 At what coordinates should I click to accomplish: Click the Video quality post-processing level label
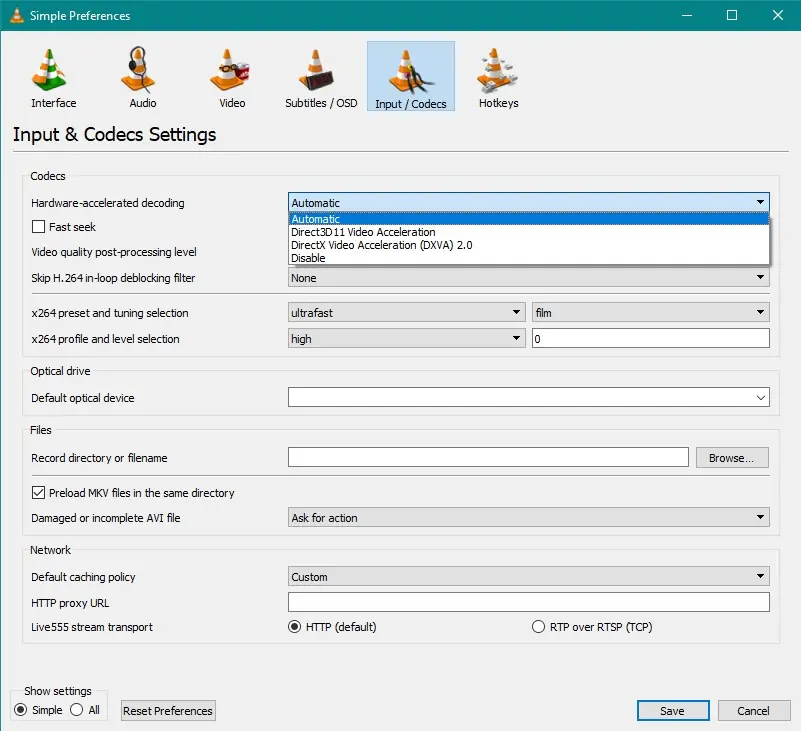pyautogui.click(x=114, y=252)
